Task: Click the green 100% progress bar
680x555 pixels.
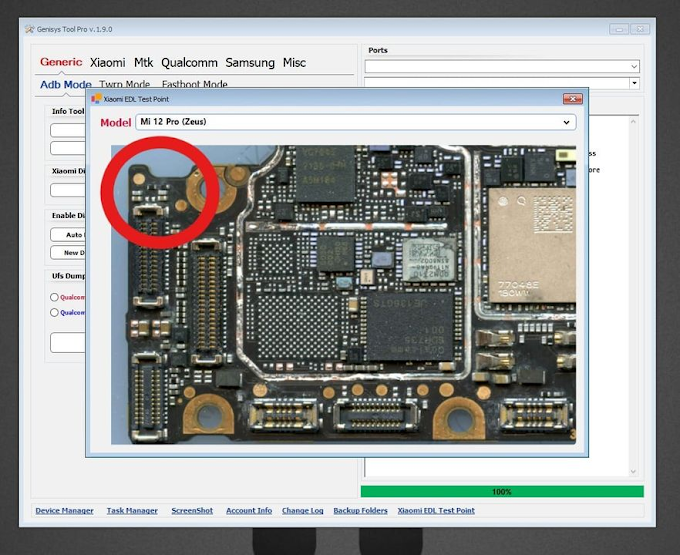Action: tap(502, 492)
